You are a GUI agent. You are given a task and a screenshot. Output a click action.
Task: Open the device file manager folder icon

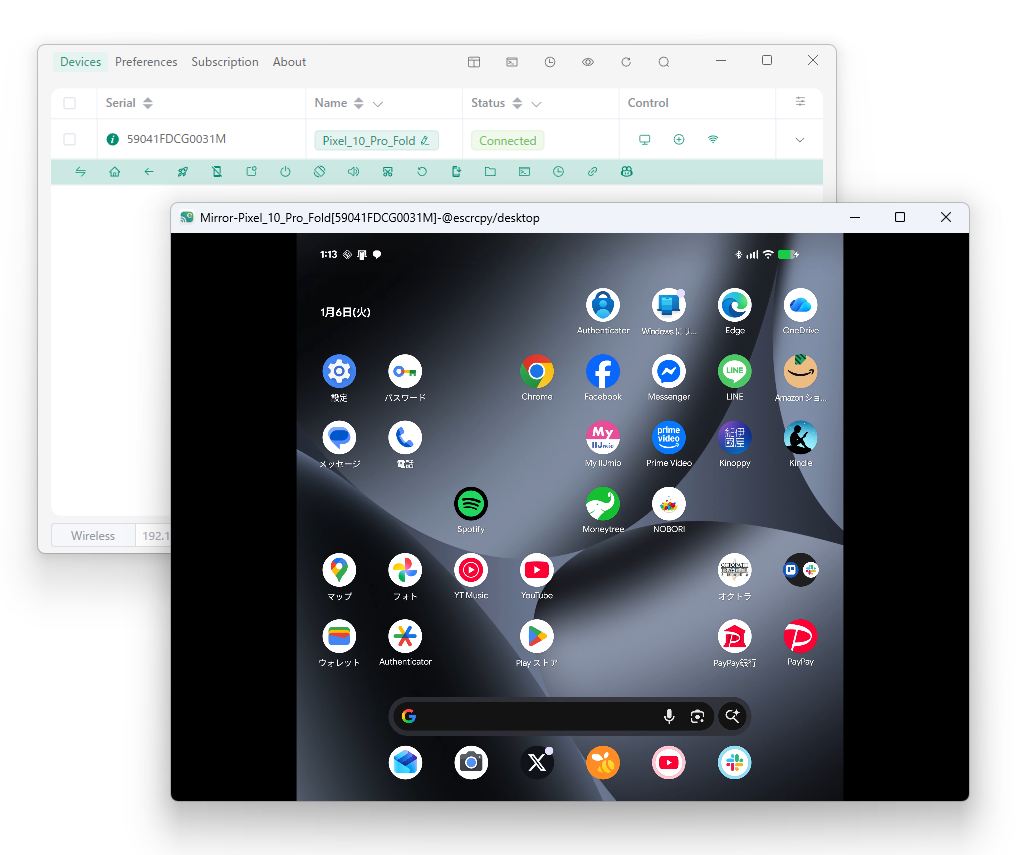489,171
